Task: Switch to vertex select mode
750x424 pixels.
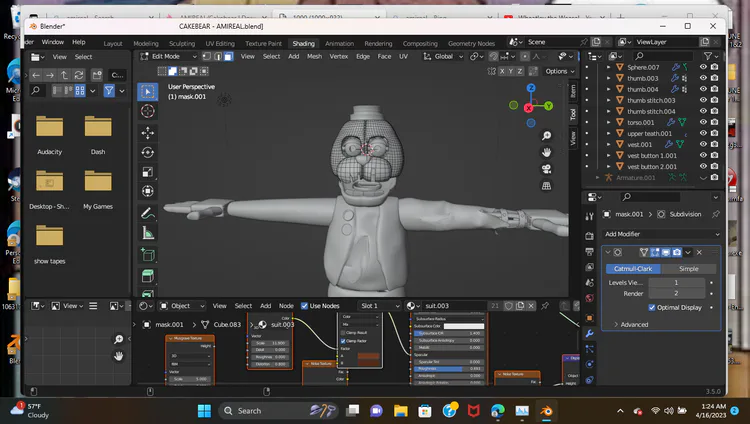Action: 207,56
